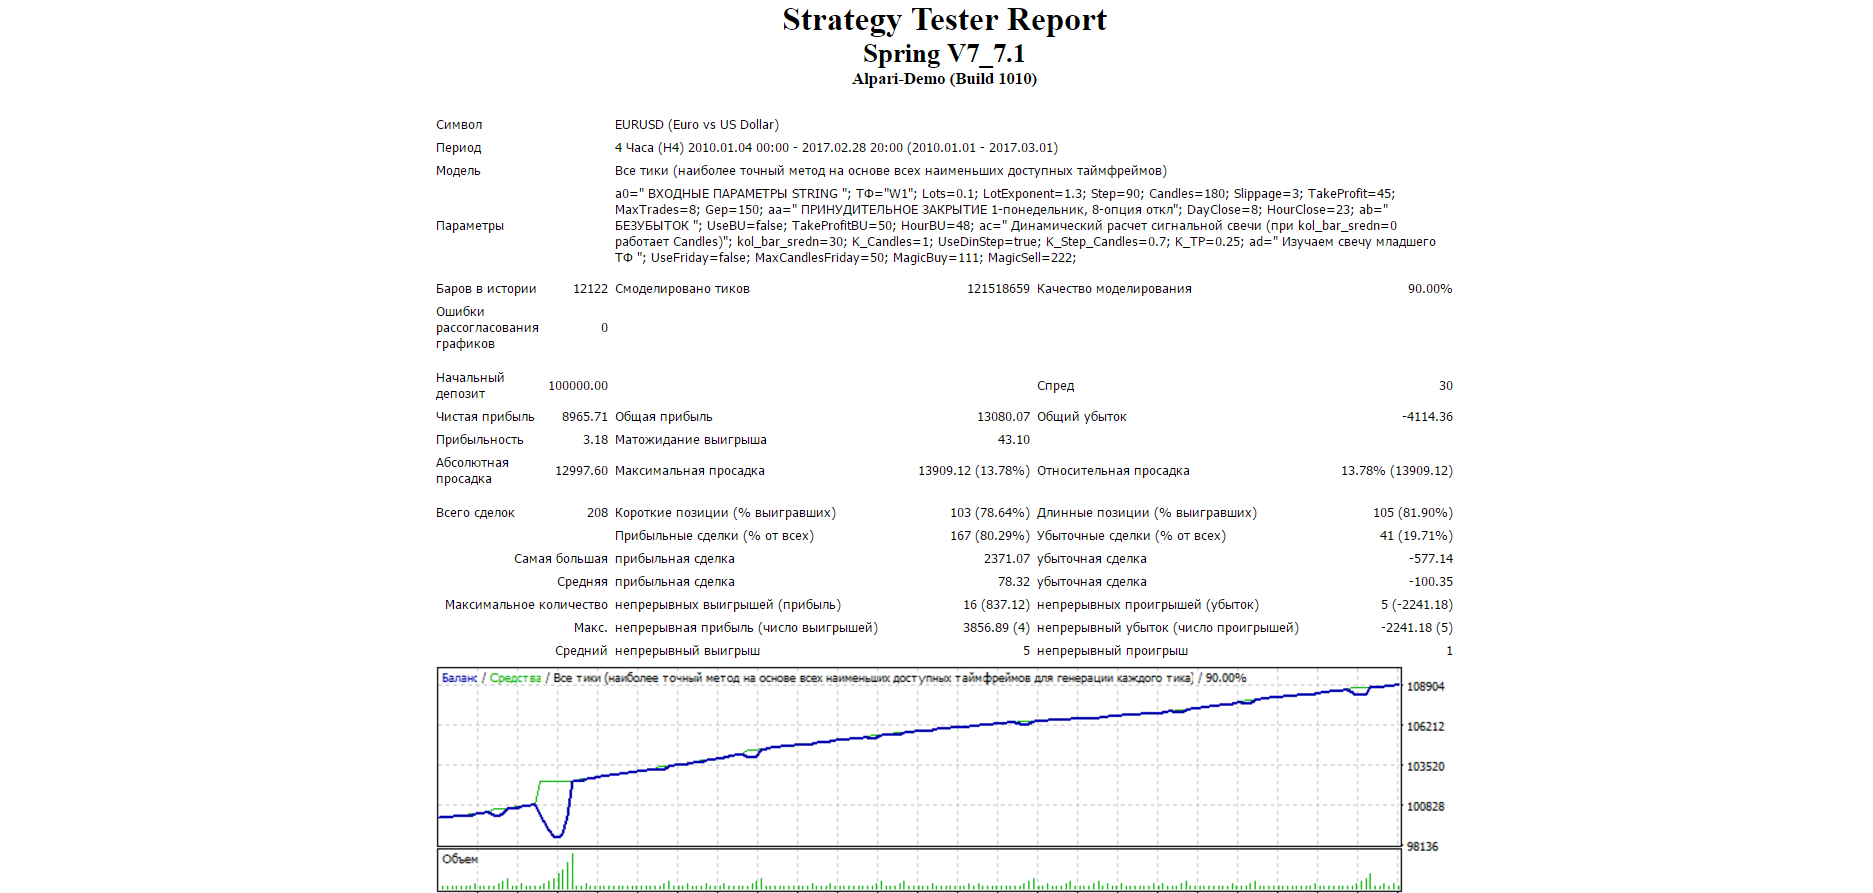Click average loss trade -100.35
1873x893 pixels.
pos(1431,582)
